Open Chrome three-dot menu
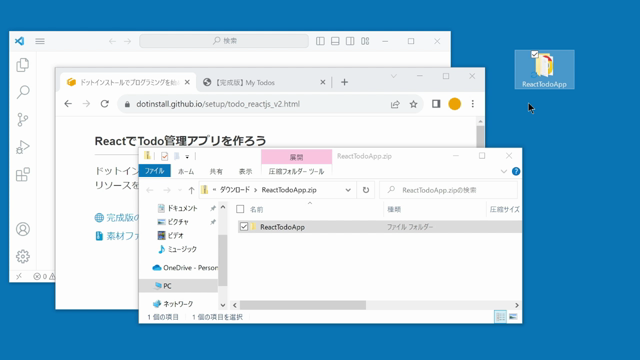 [473, 104]
